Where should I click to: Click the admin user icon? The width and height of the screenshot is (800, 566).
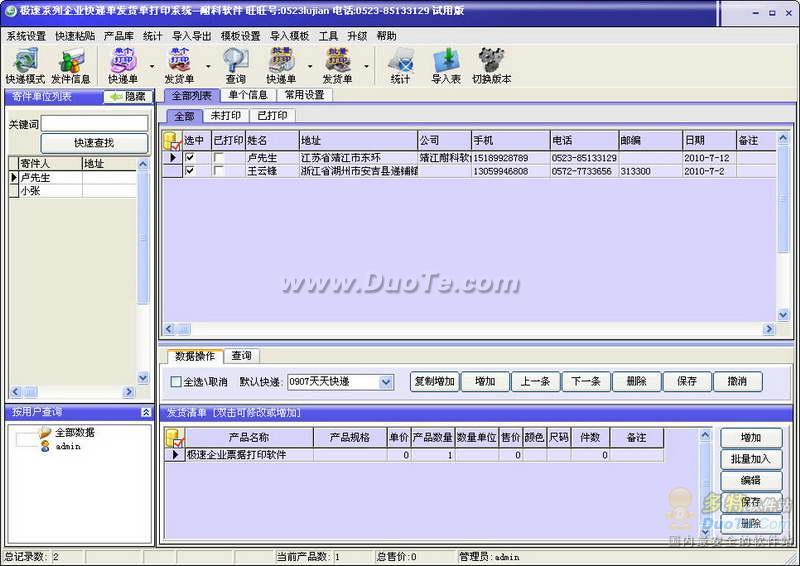[x=45, y=447]
